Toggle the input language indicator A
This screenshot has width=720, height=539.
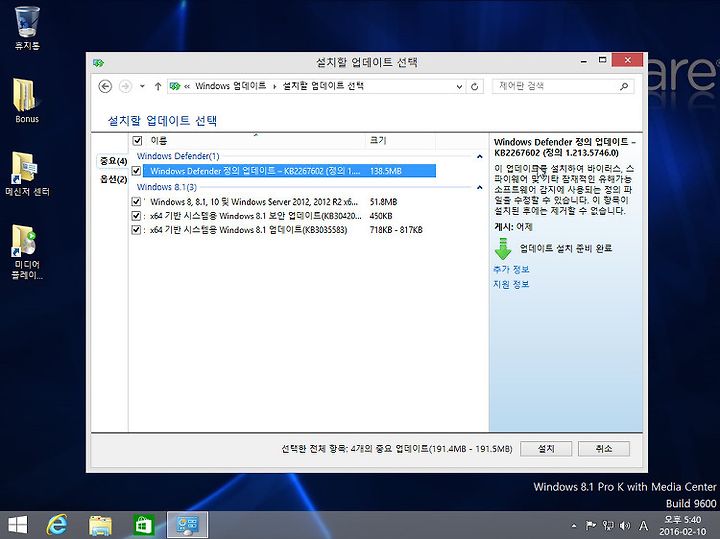[x=644, y=525]
